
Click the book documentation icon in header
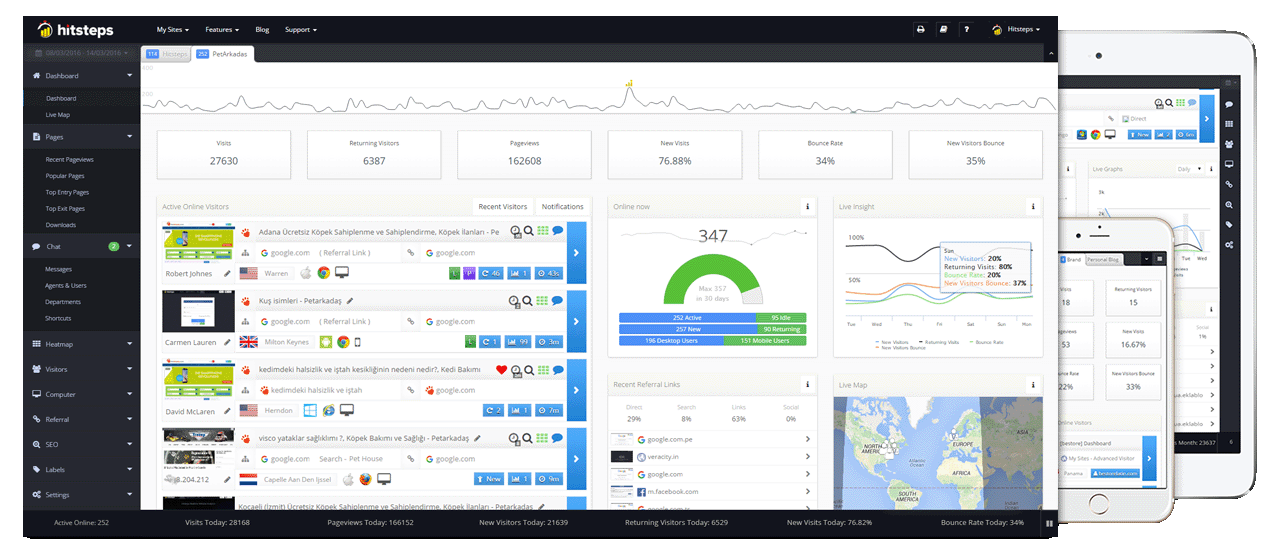coord(943,30)
